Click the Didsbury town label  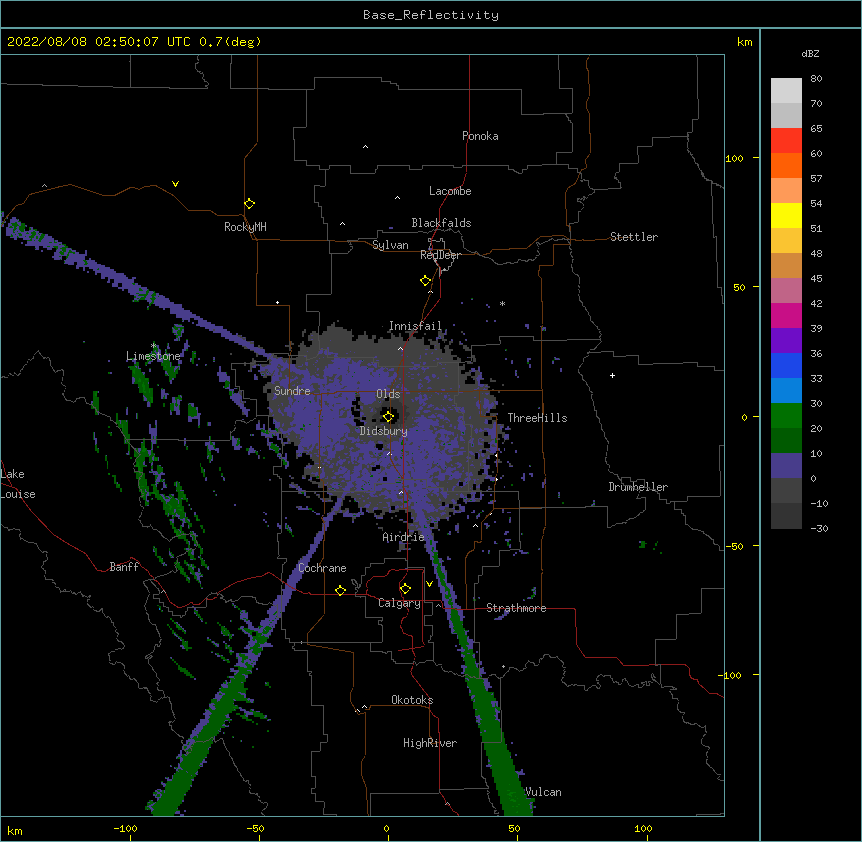(x=384, y=431)
